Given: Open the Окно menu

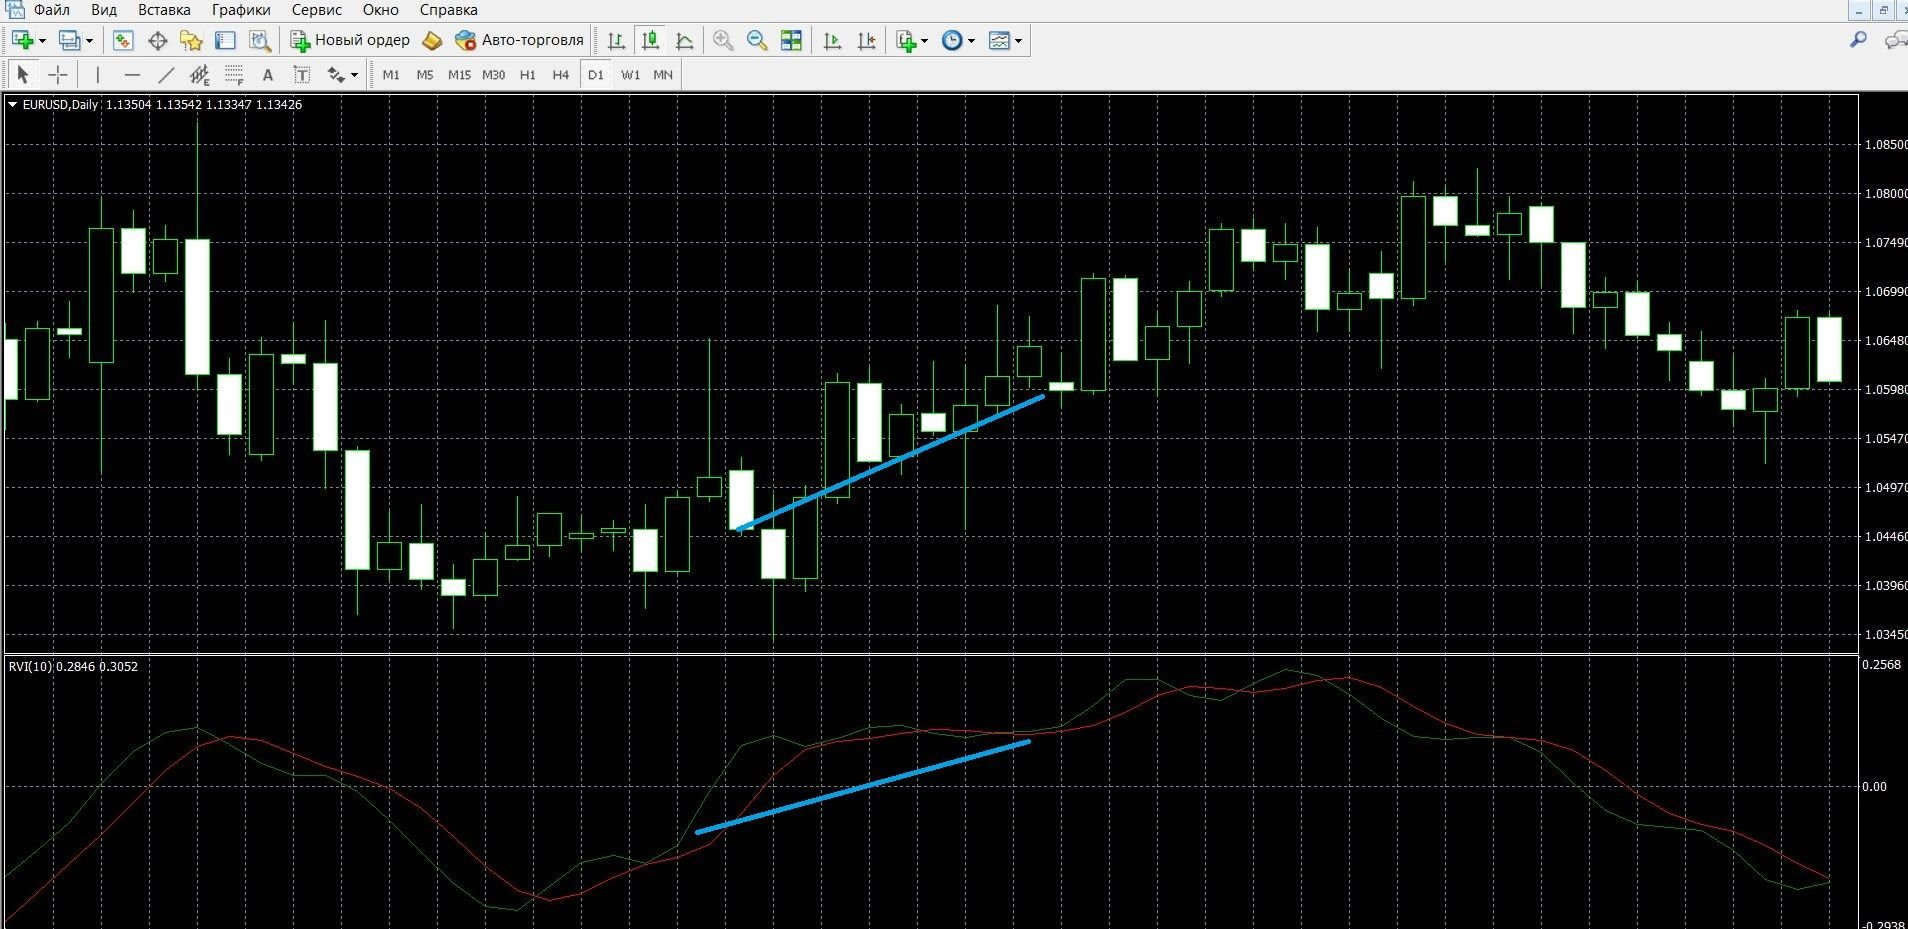Looking at the screenshot, I should click(381, 10).
